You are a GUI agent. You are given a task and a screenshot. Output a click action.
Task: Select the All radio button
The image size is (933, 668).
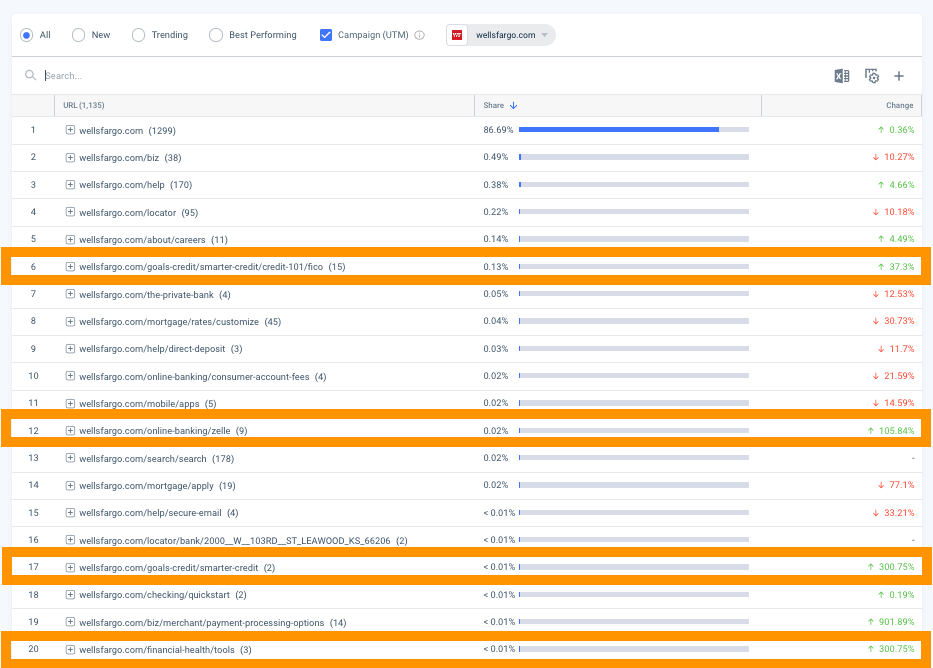[x=26, y=35]
